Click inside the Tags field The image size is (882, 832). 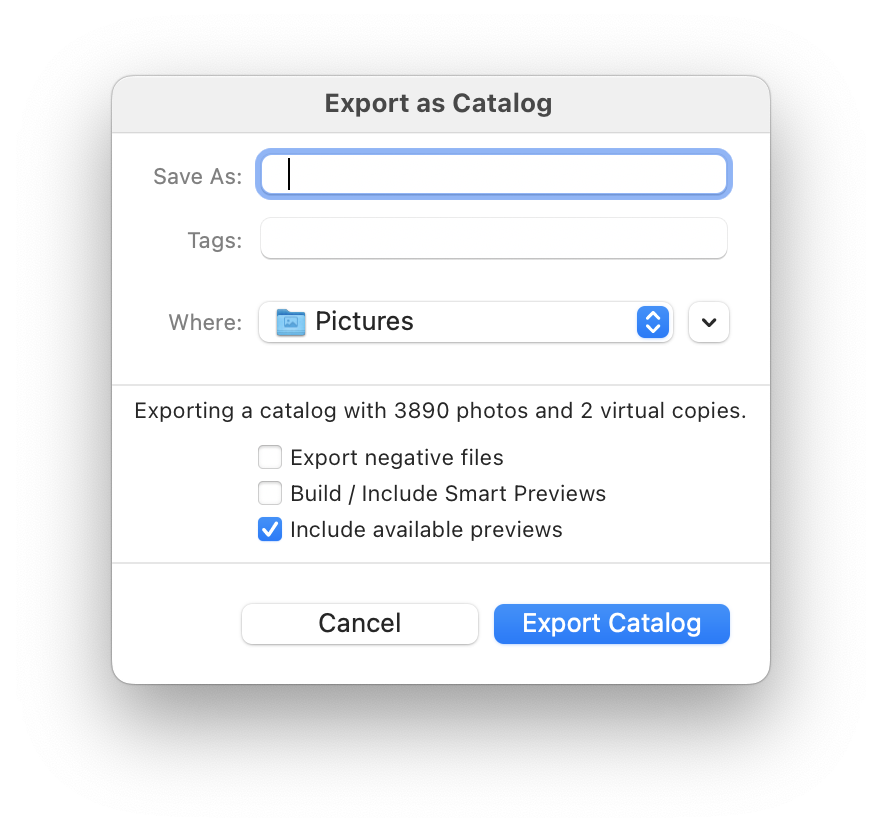[x=494, y=239]
